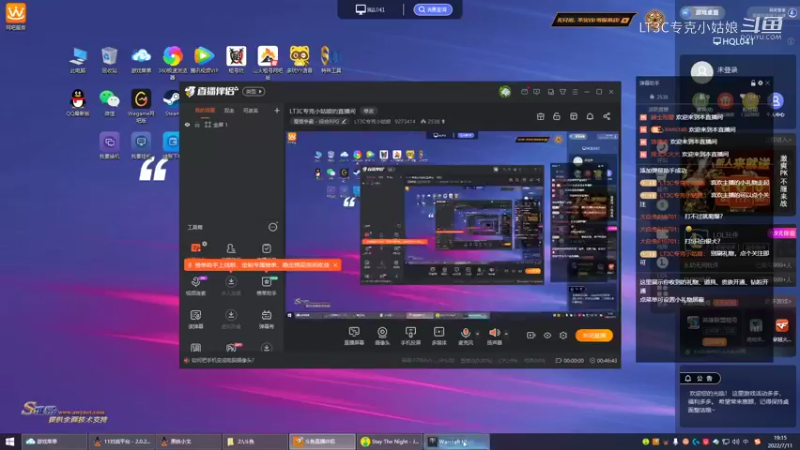Open the QQ penguin desktop icon
800x450 pixels.
click(78, 102)
